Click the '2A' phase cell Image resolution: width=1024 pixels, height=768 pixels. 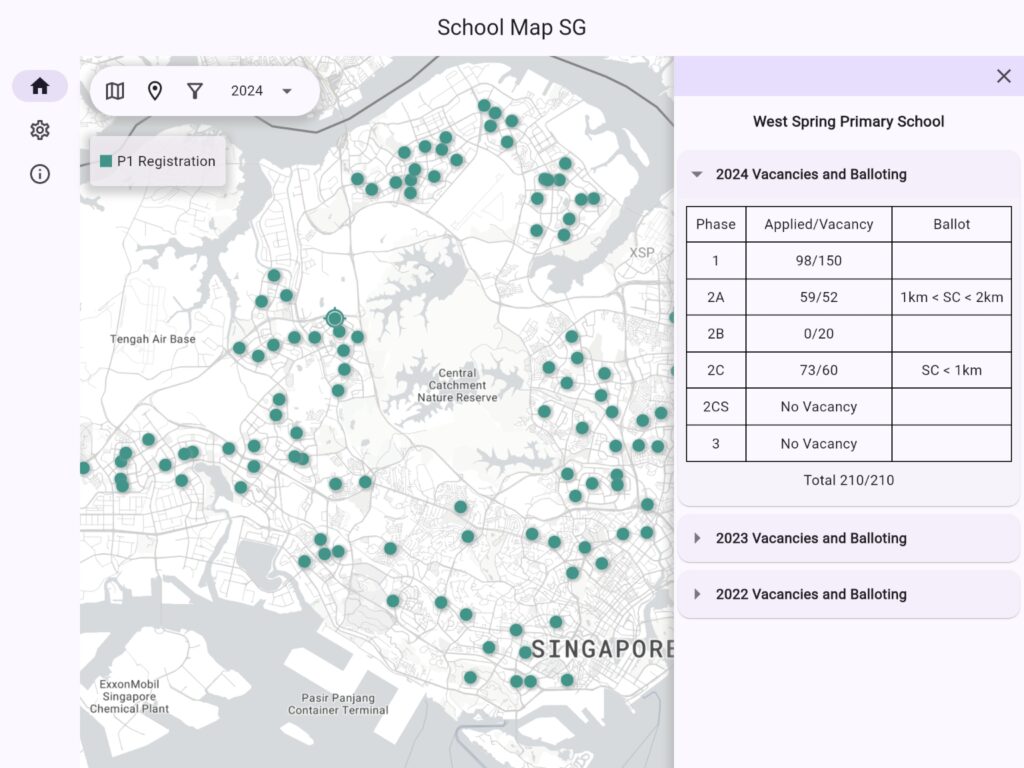(716, 297)
